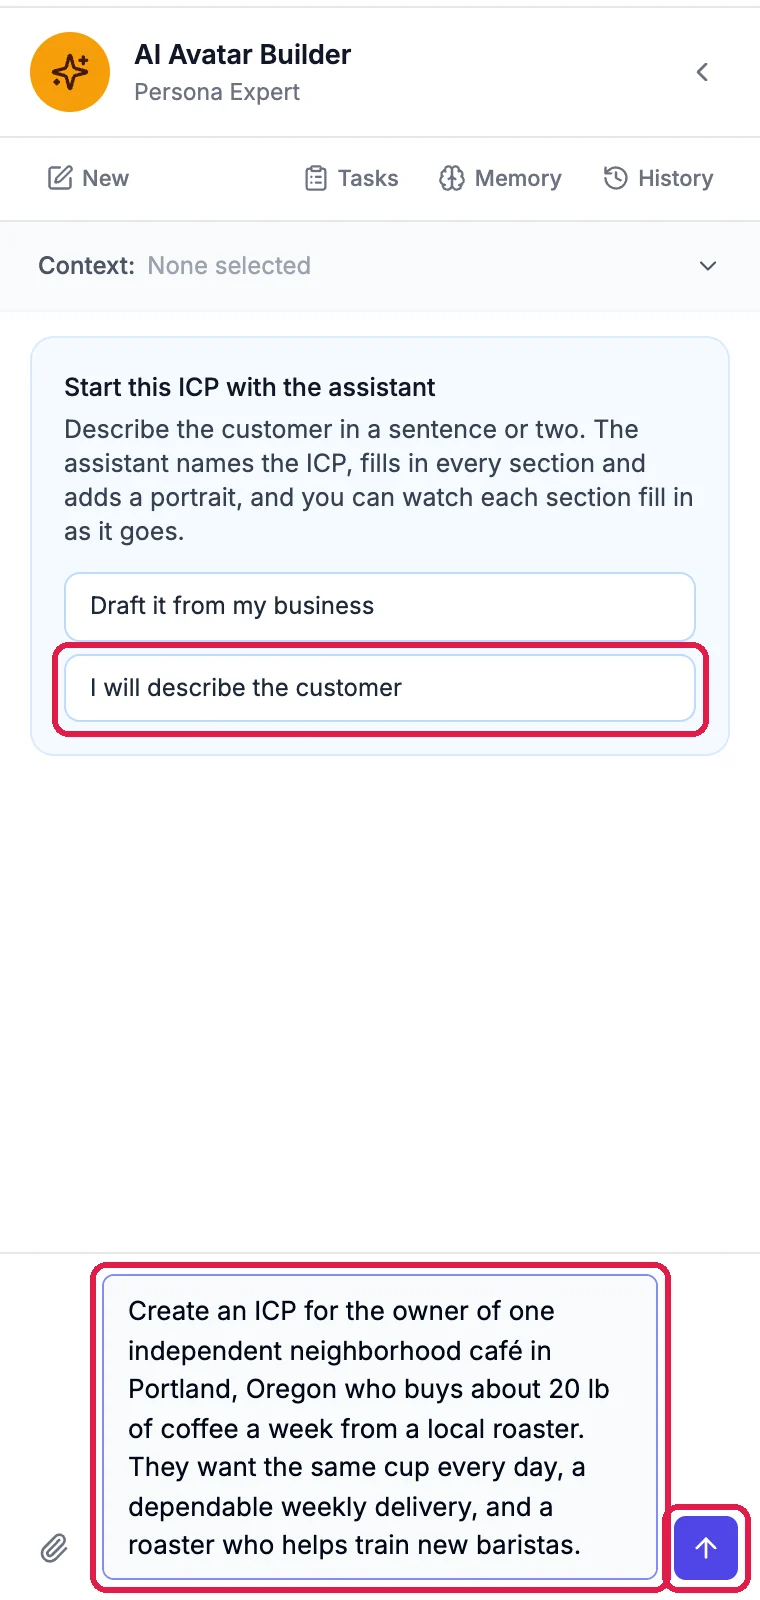The width and height of the screenshot is (760, 1600).
Task: Click the brain icon beside Memory
Action: point(452,178)
